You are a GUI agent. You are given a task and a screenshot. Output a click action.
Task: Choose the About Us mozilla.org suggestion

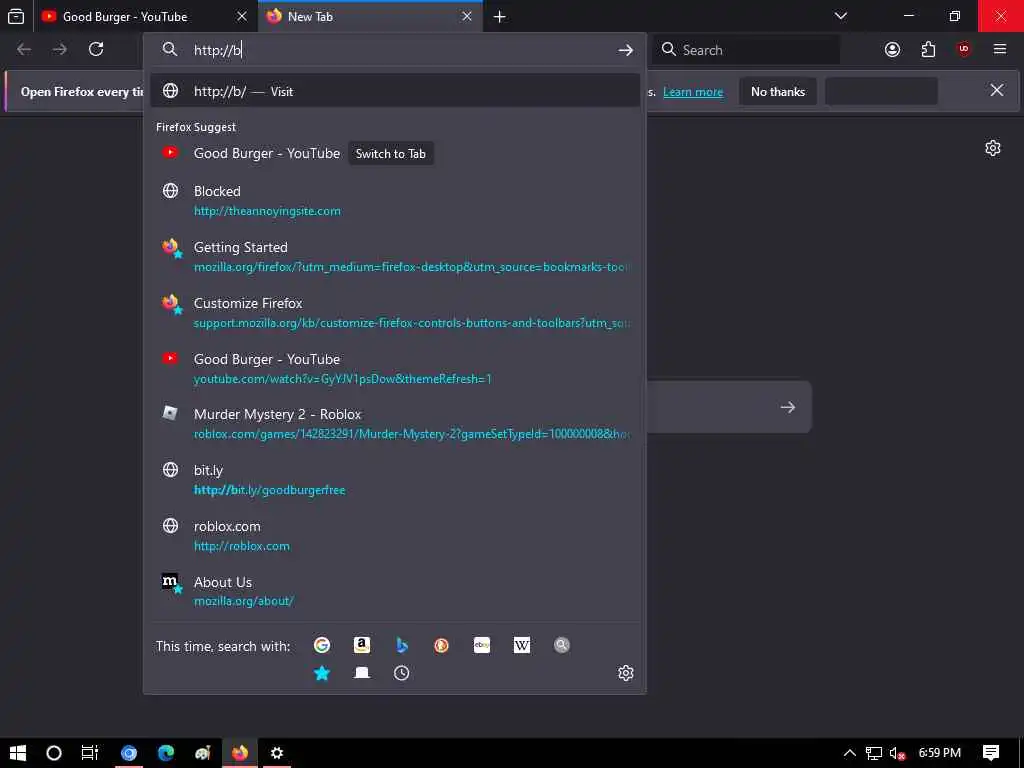click(x=395, y=591)
